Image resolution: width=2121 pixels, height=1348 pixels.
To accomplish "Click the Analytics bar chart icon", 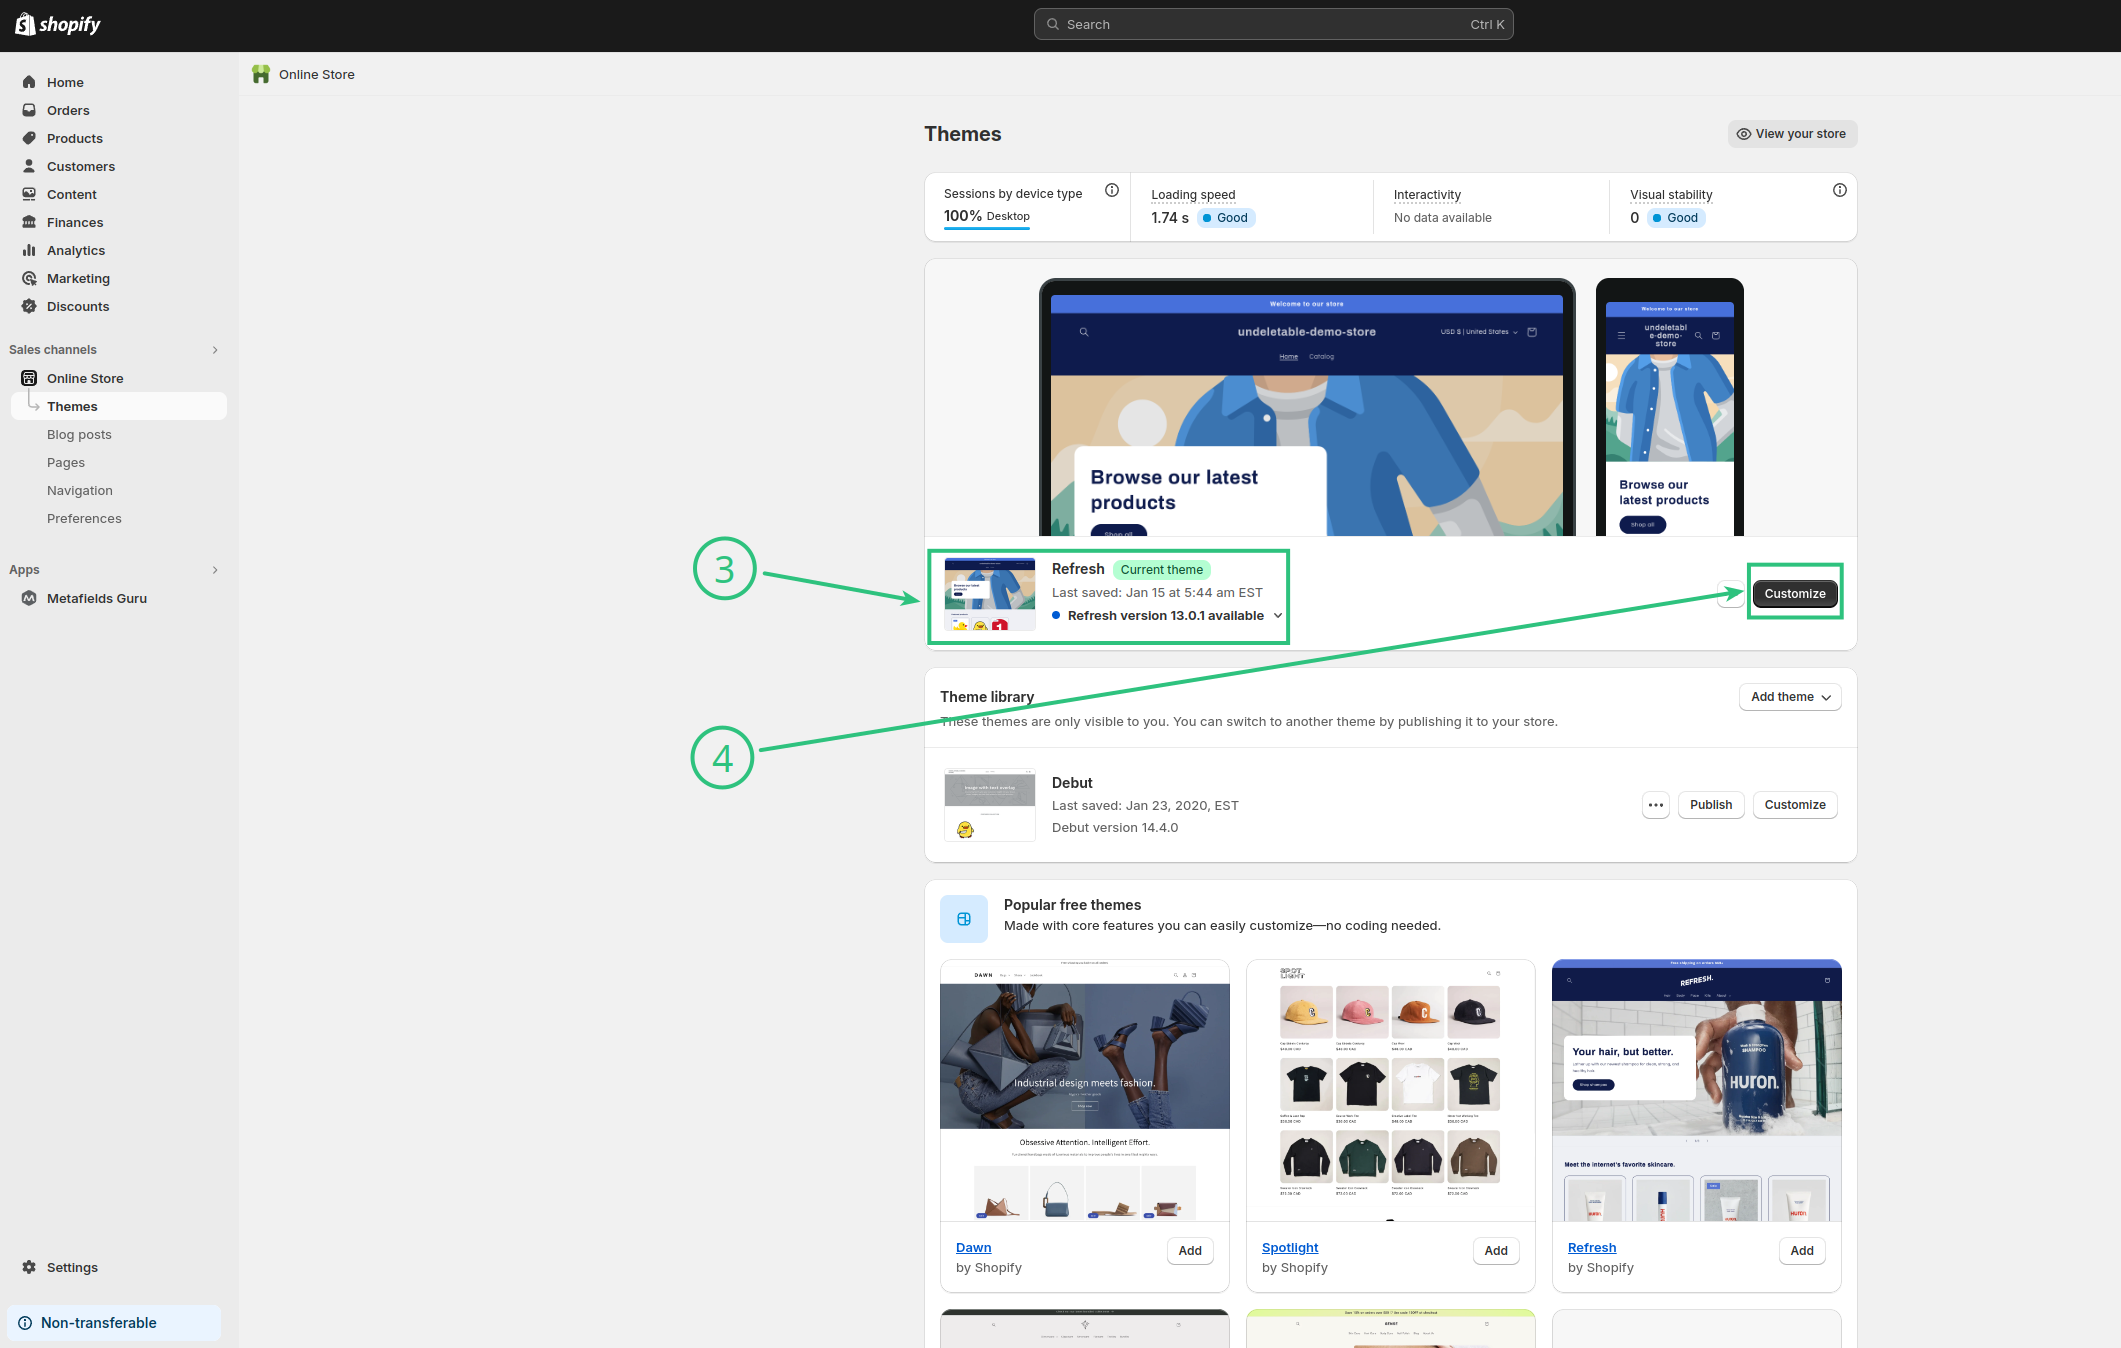I will 29,250.
